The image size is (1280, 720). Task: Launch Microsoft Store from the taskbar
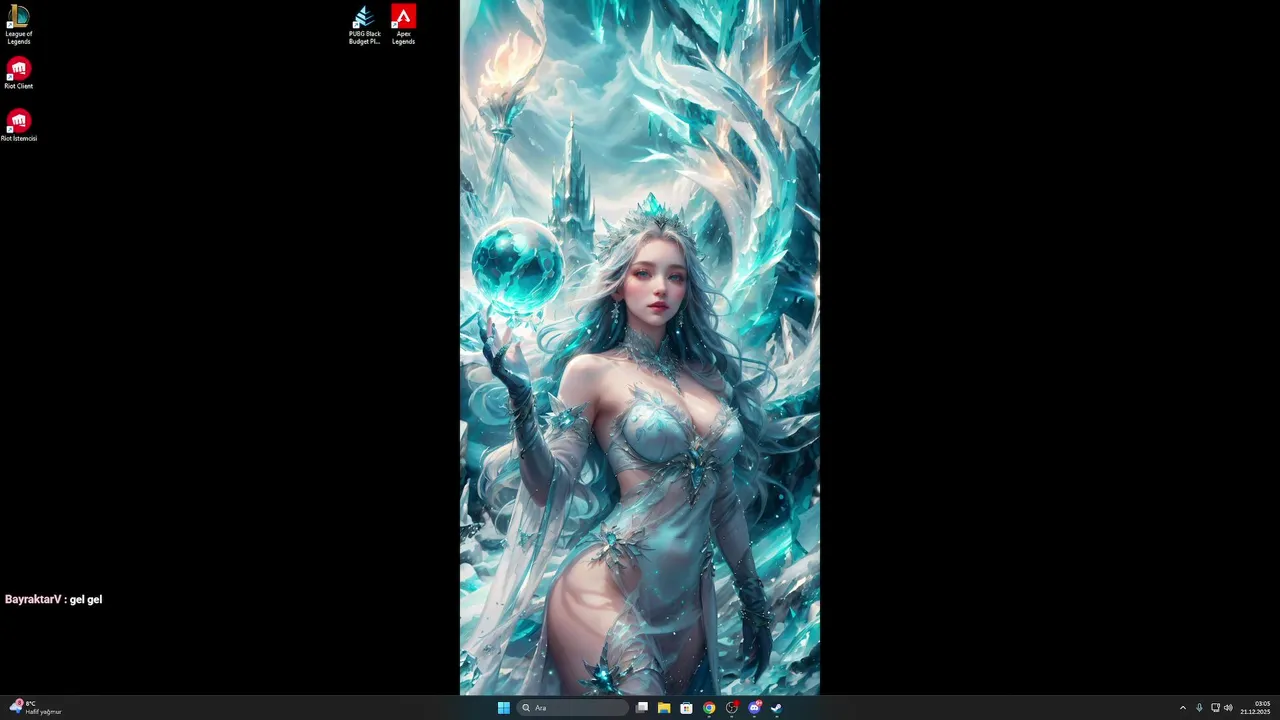[686, 708]
